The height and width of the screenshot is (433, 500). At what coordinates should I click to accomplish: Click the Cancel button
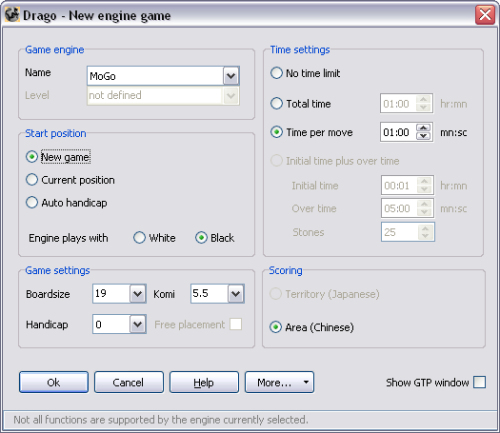click(x=129, y=382)
